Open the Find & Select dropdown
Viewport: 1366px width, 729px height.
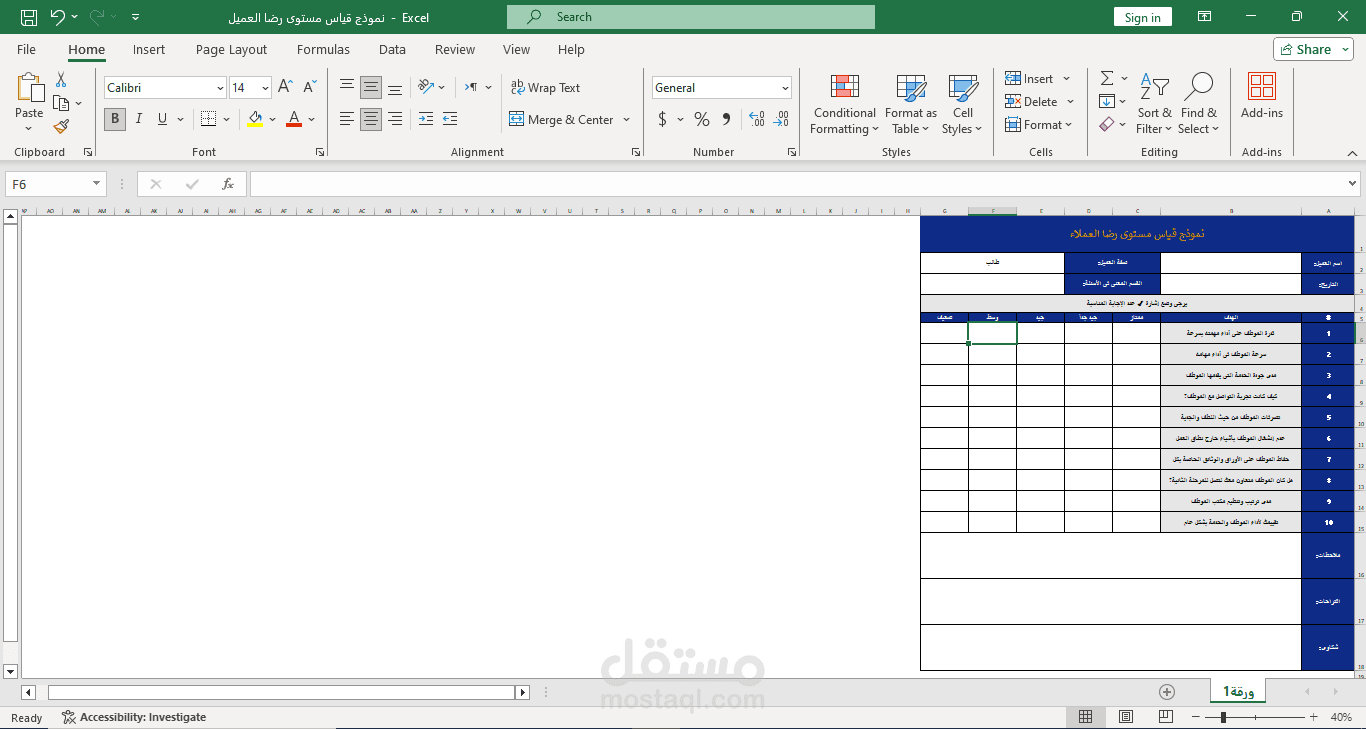point(1198,105)
